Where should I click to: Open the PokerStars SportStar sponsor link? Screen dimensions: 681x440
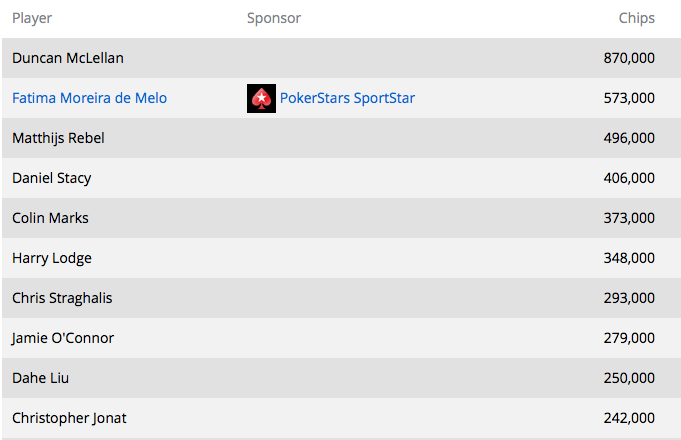pos(347,98)
